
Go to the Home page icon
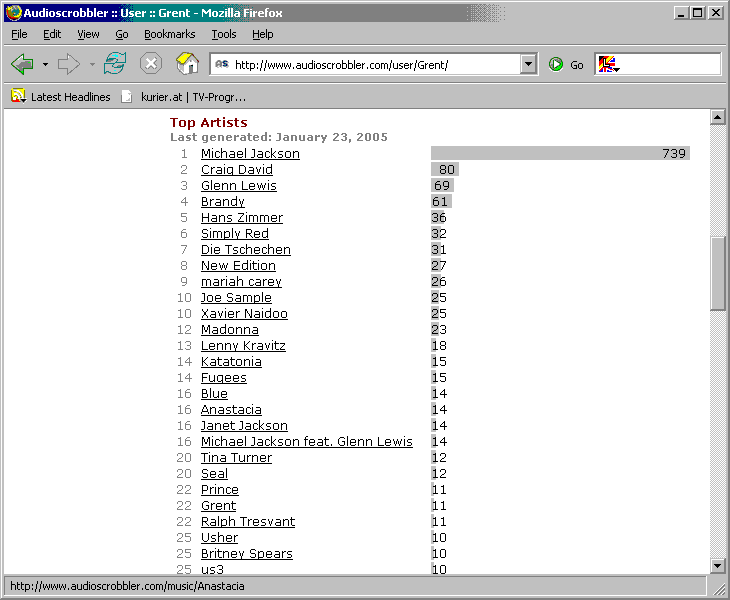click(x=187, y=64)
